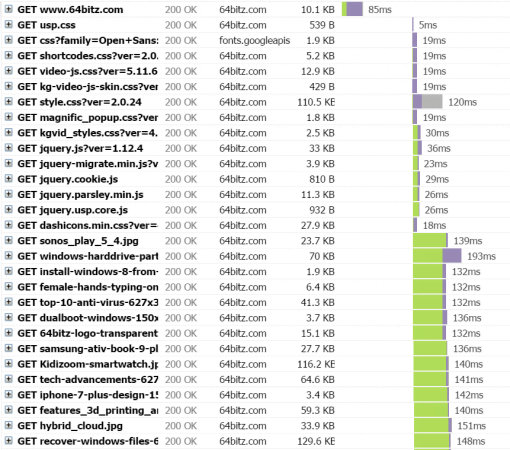510x450 pixels.
Task: Expand the jquery.cookie.js request
Action: pyautogui.click(x=9, y=179)
